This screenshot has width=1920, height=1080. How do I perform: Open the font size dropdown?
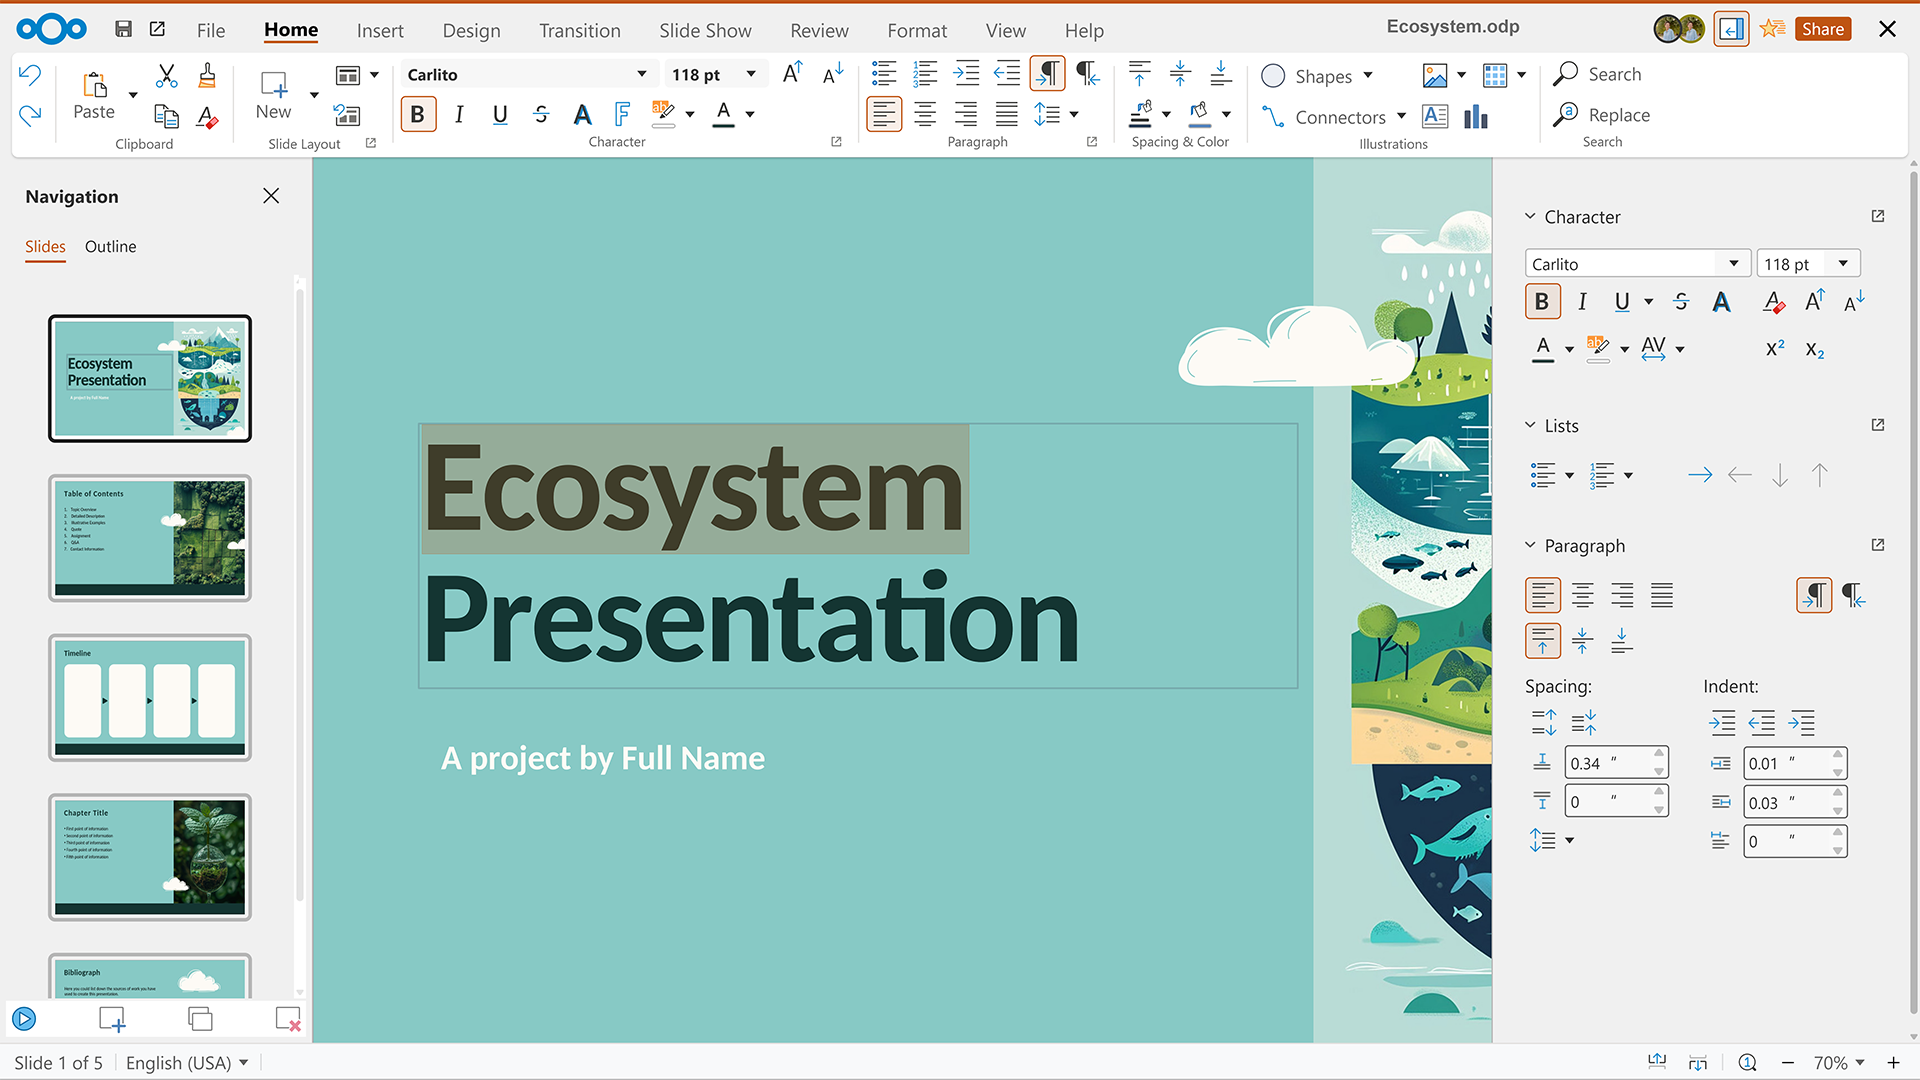click(751, 73)
